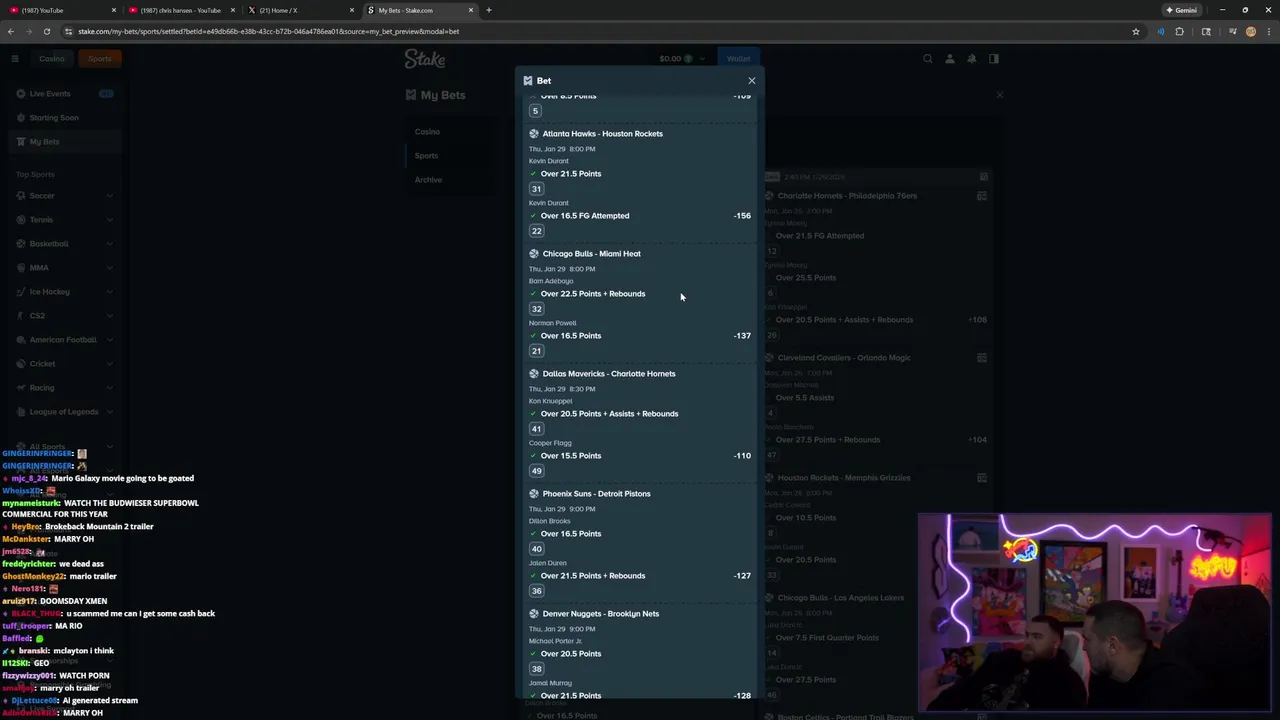Open the Gemini button in Chrome
The width and height of the screenshot is (1280, 720).
pos(1182,10)
